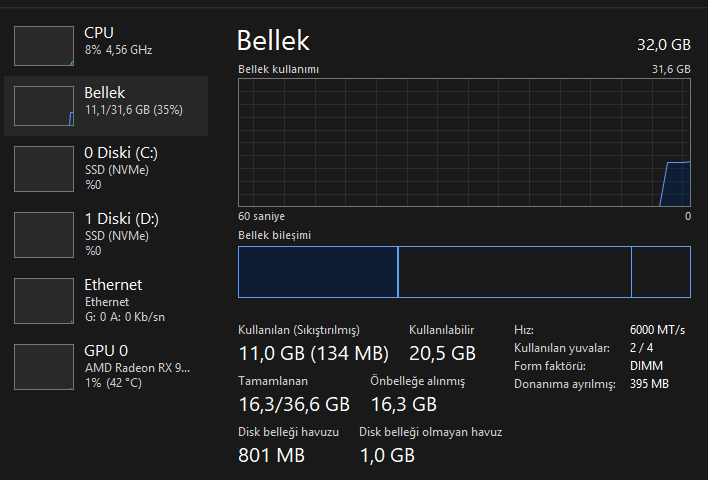Screen dimensions: 708x480
Task: Click the Ethernet G: 0 A: 0 Kb/sn text
Action: [125, 316]
